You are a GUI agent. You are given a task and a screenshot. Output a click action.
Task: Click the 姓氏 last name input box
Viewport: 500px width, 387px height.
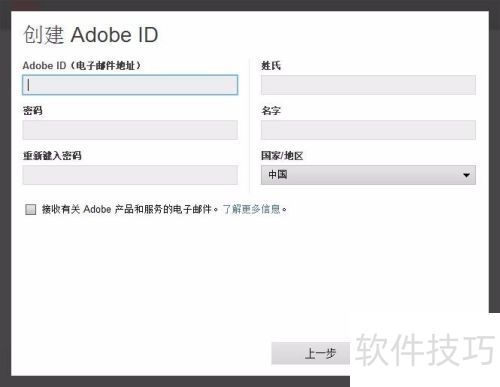pyautogui.click(x=368, y=85)
